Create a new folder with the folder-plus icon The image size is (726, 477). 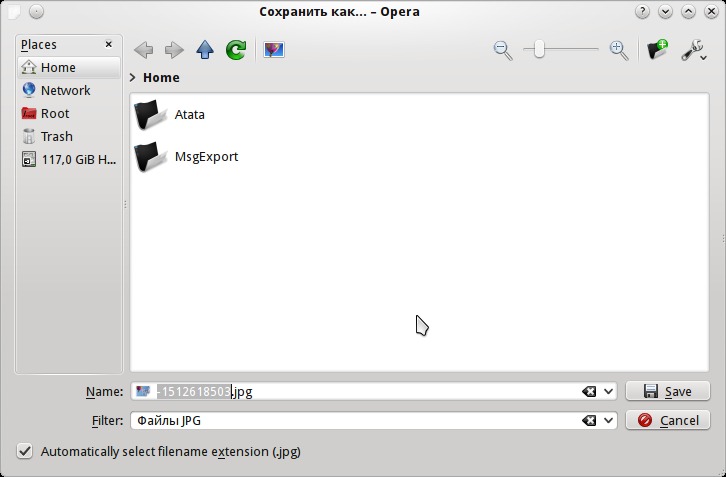click(x=657, y=50)
